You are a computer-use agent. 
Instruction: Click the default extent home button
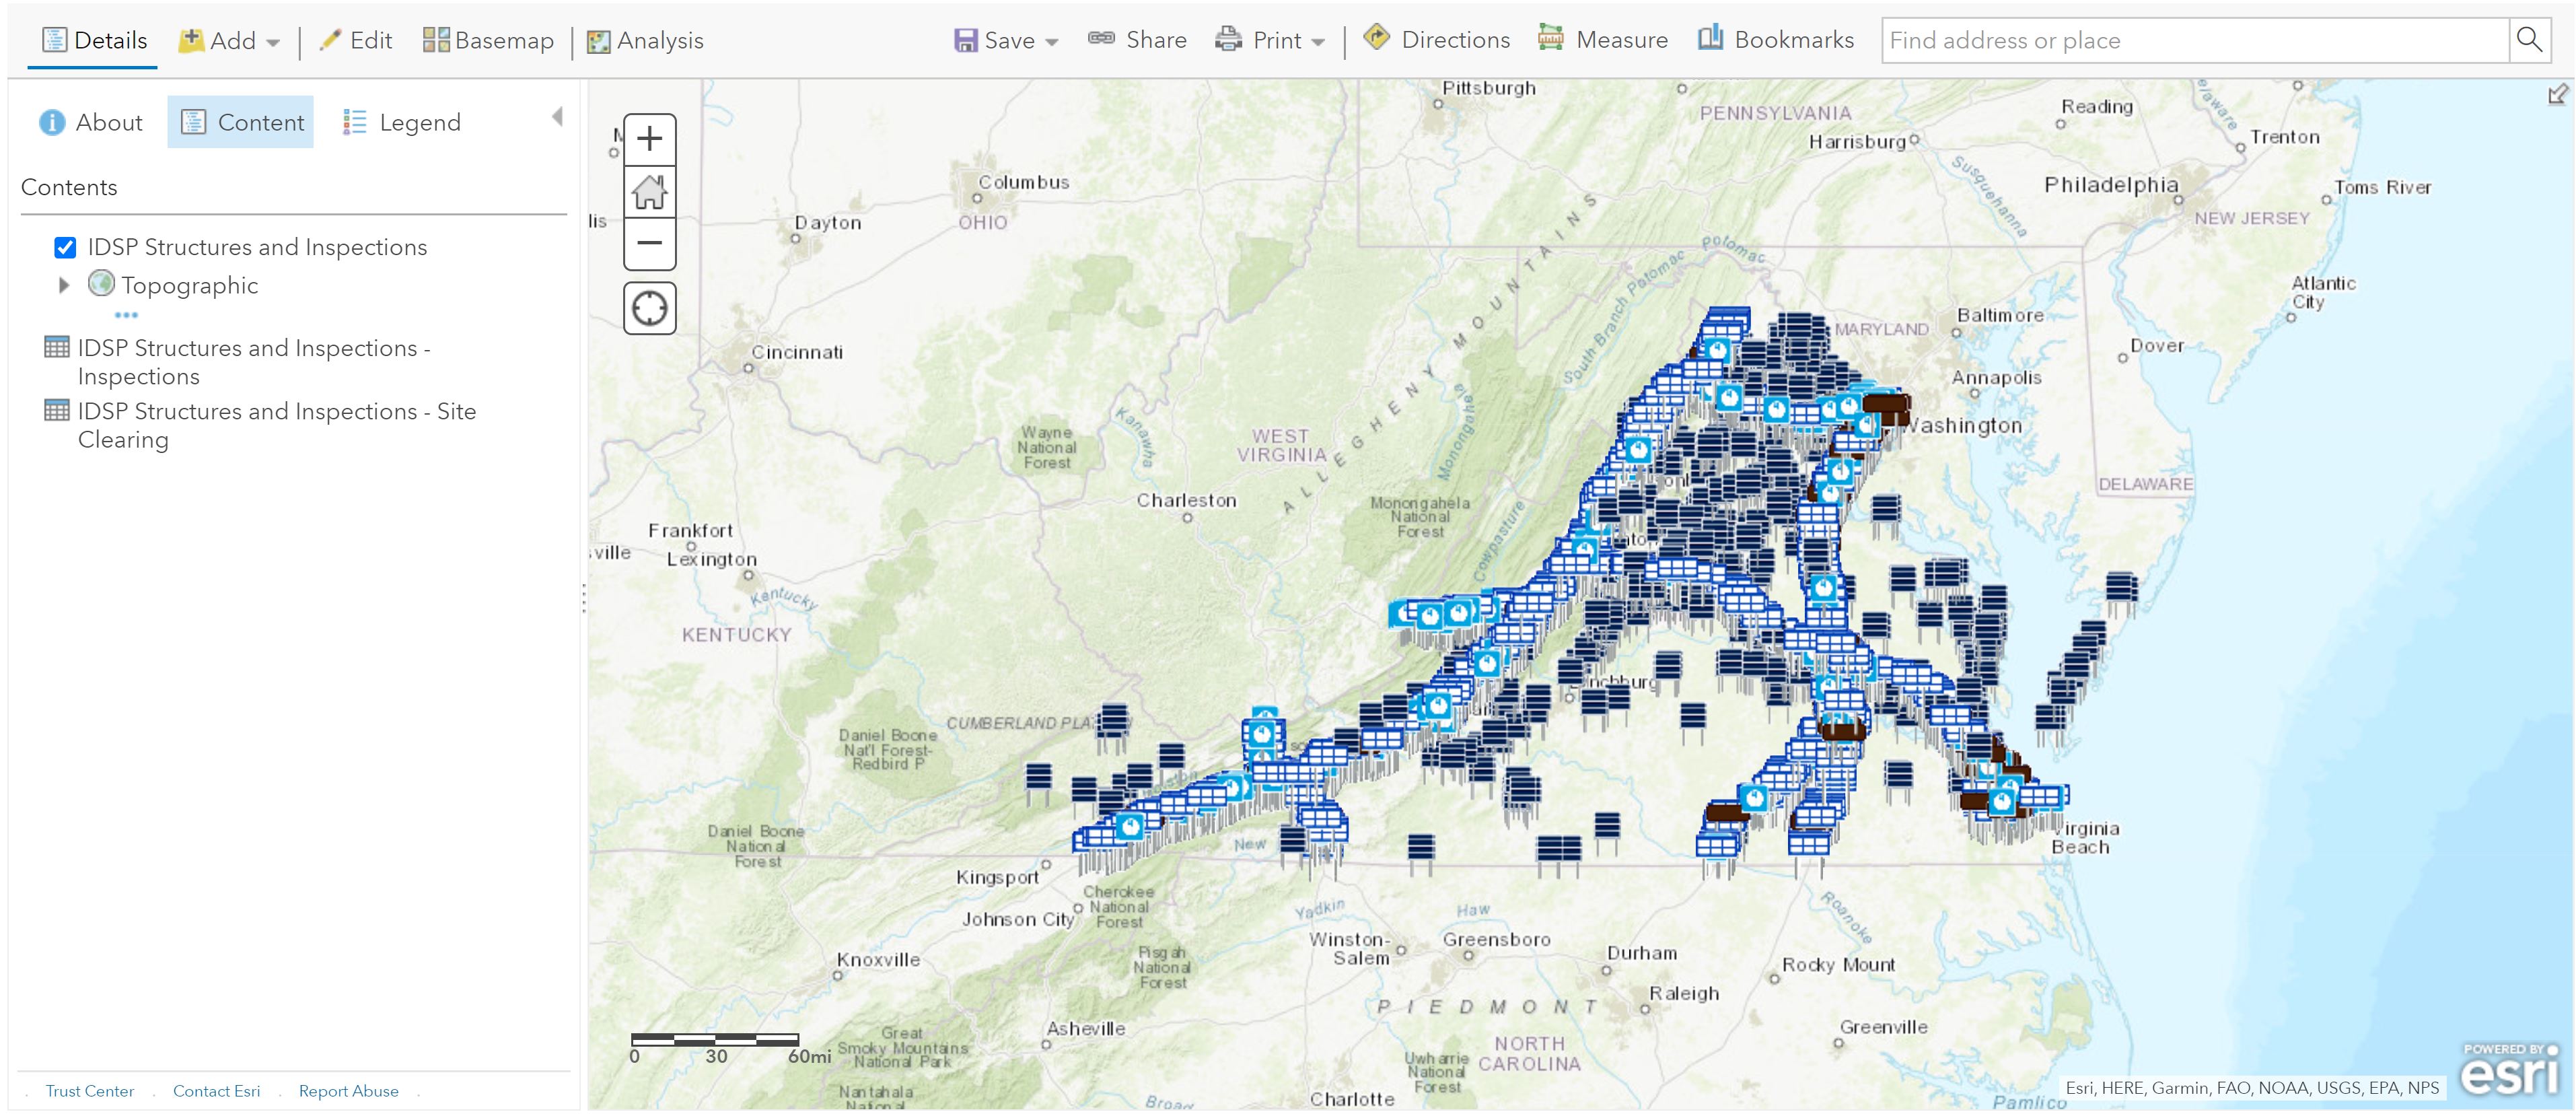pyautogui.click(x=649, y=191)
